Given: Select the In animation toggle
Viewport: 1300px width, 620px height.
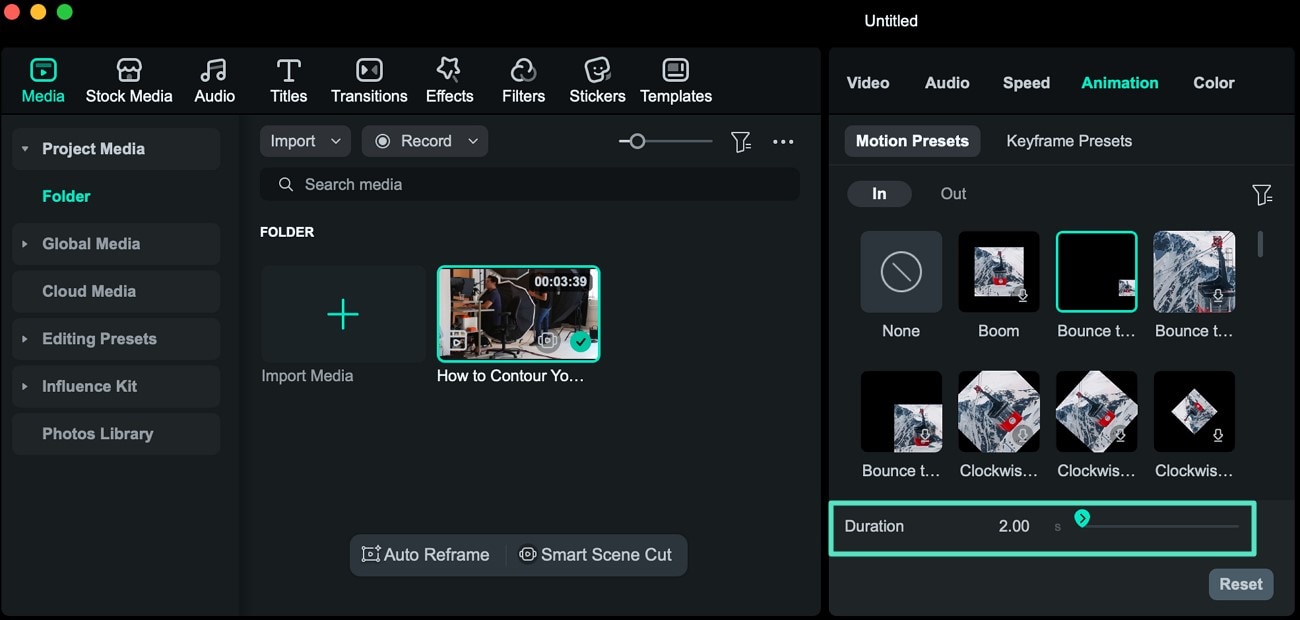Looking at the screenshot, I should (879, 194).
